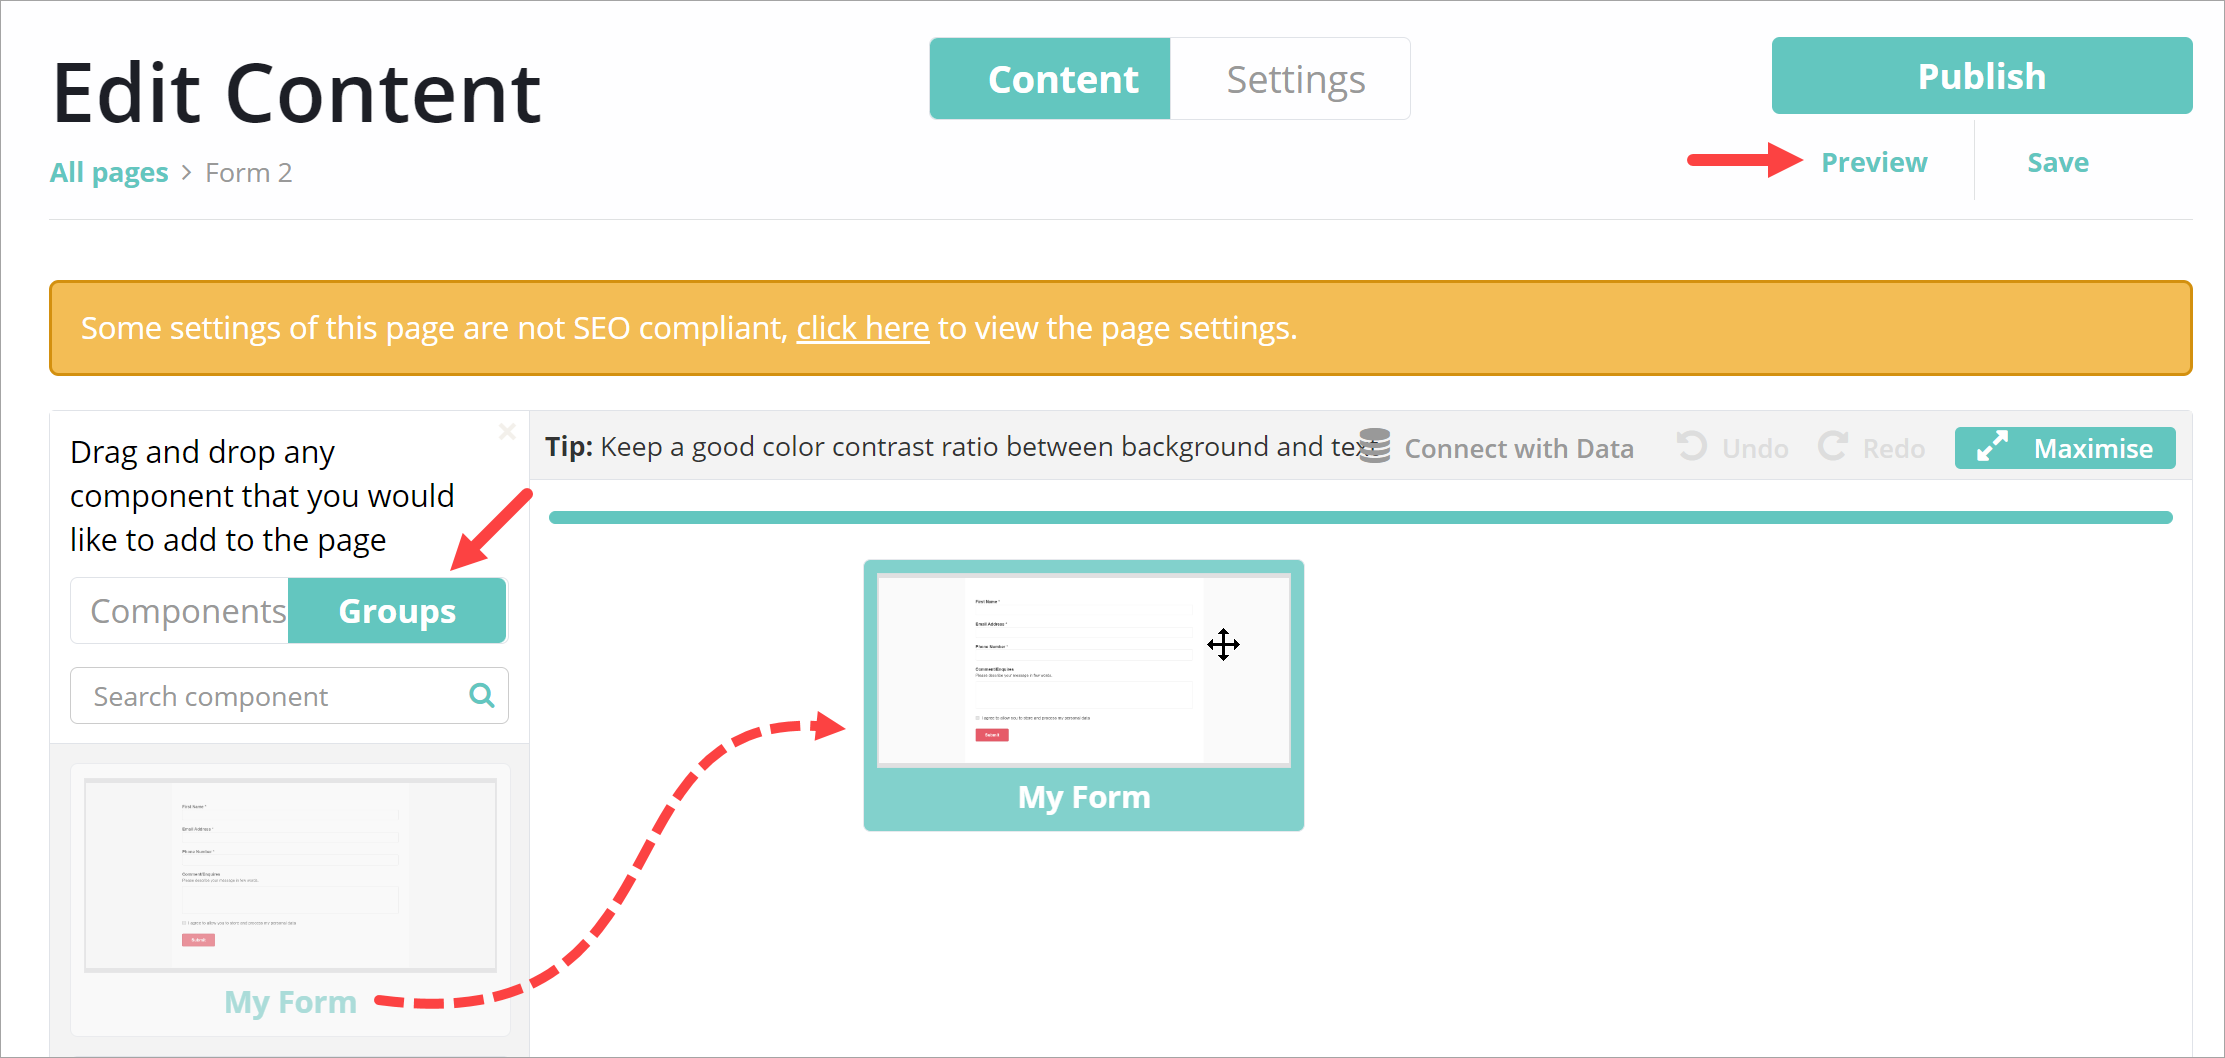
Task: Click the breadcrumb chevron after All pages
Action: (x=186, y=173)
